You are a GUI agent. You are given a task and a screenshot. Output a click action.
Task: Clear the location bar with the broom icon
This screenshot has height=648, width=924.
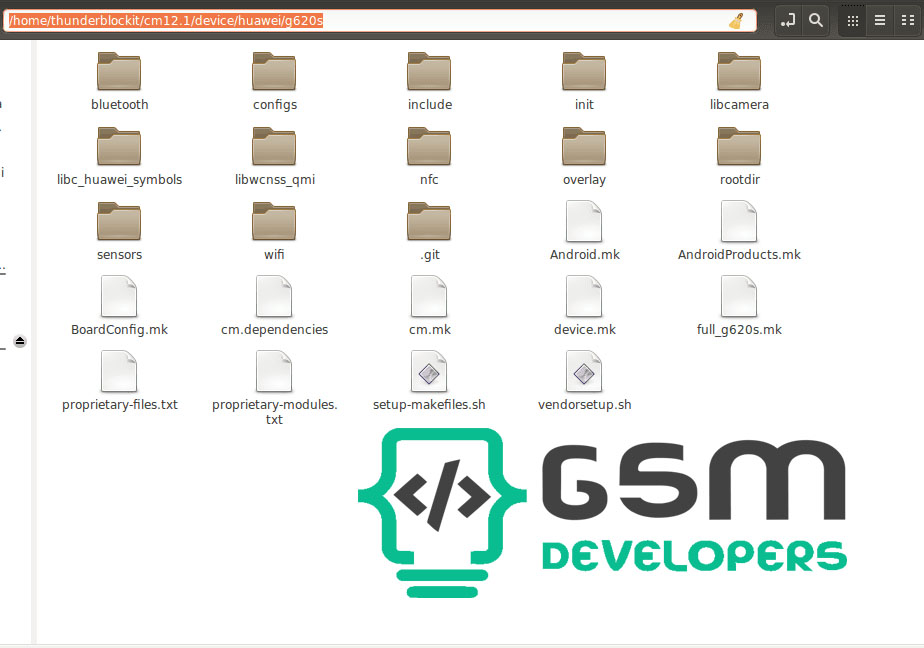pos(736,21)
